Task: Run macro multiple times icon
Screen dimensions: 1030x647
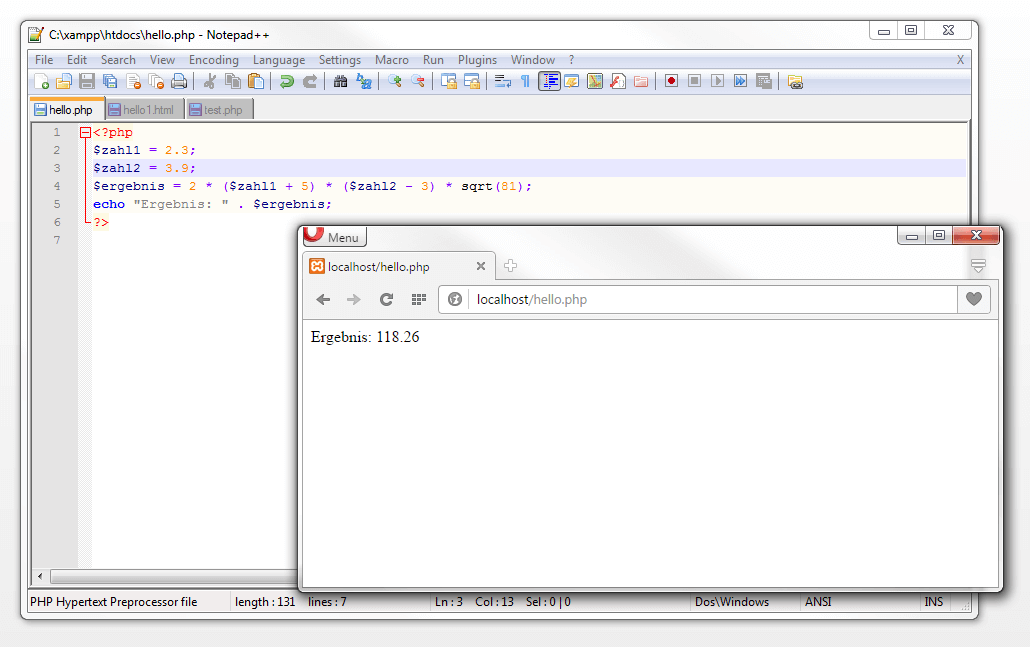Action: (740, 81)
